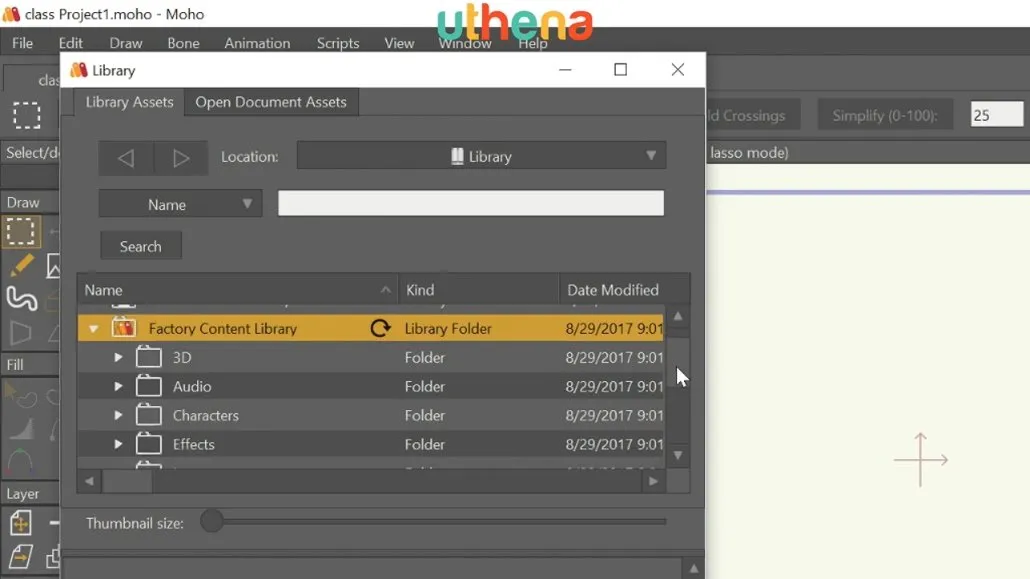Collapse the Factory Content Library tree row

(x=93, y=329)
